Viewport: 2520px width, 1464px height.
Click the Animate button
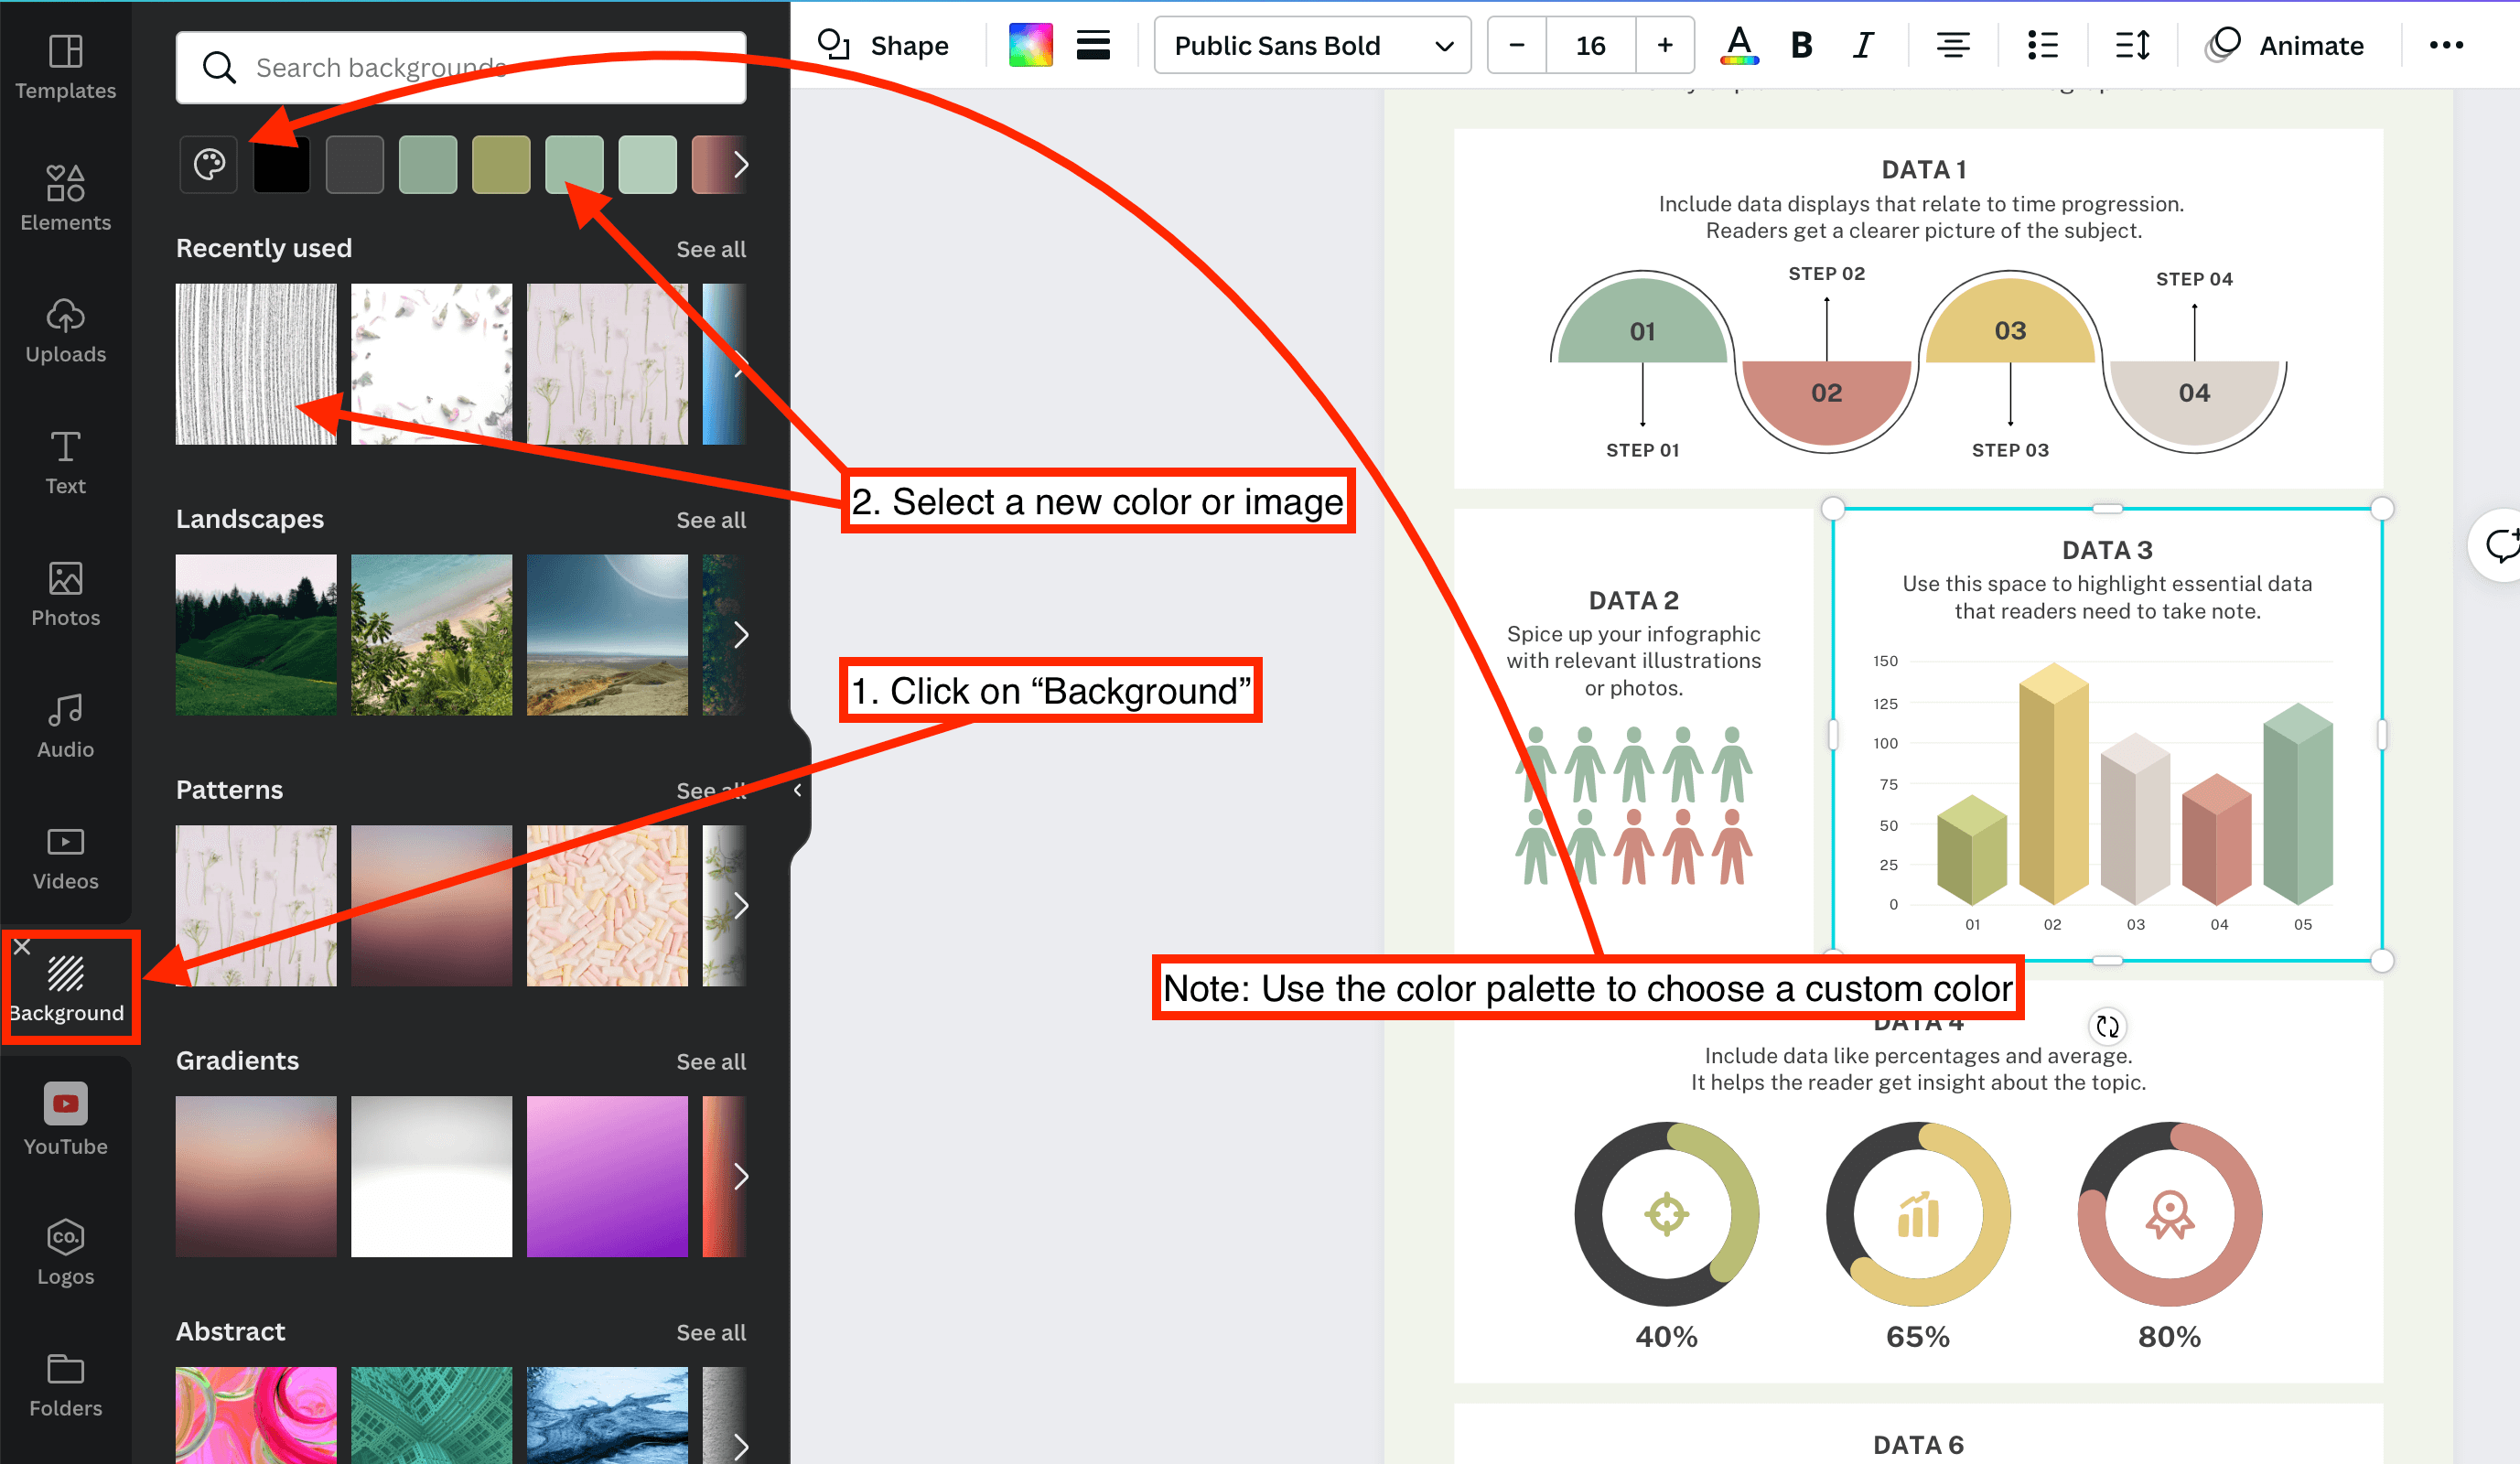(2285, 45)
